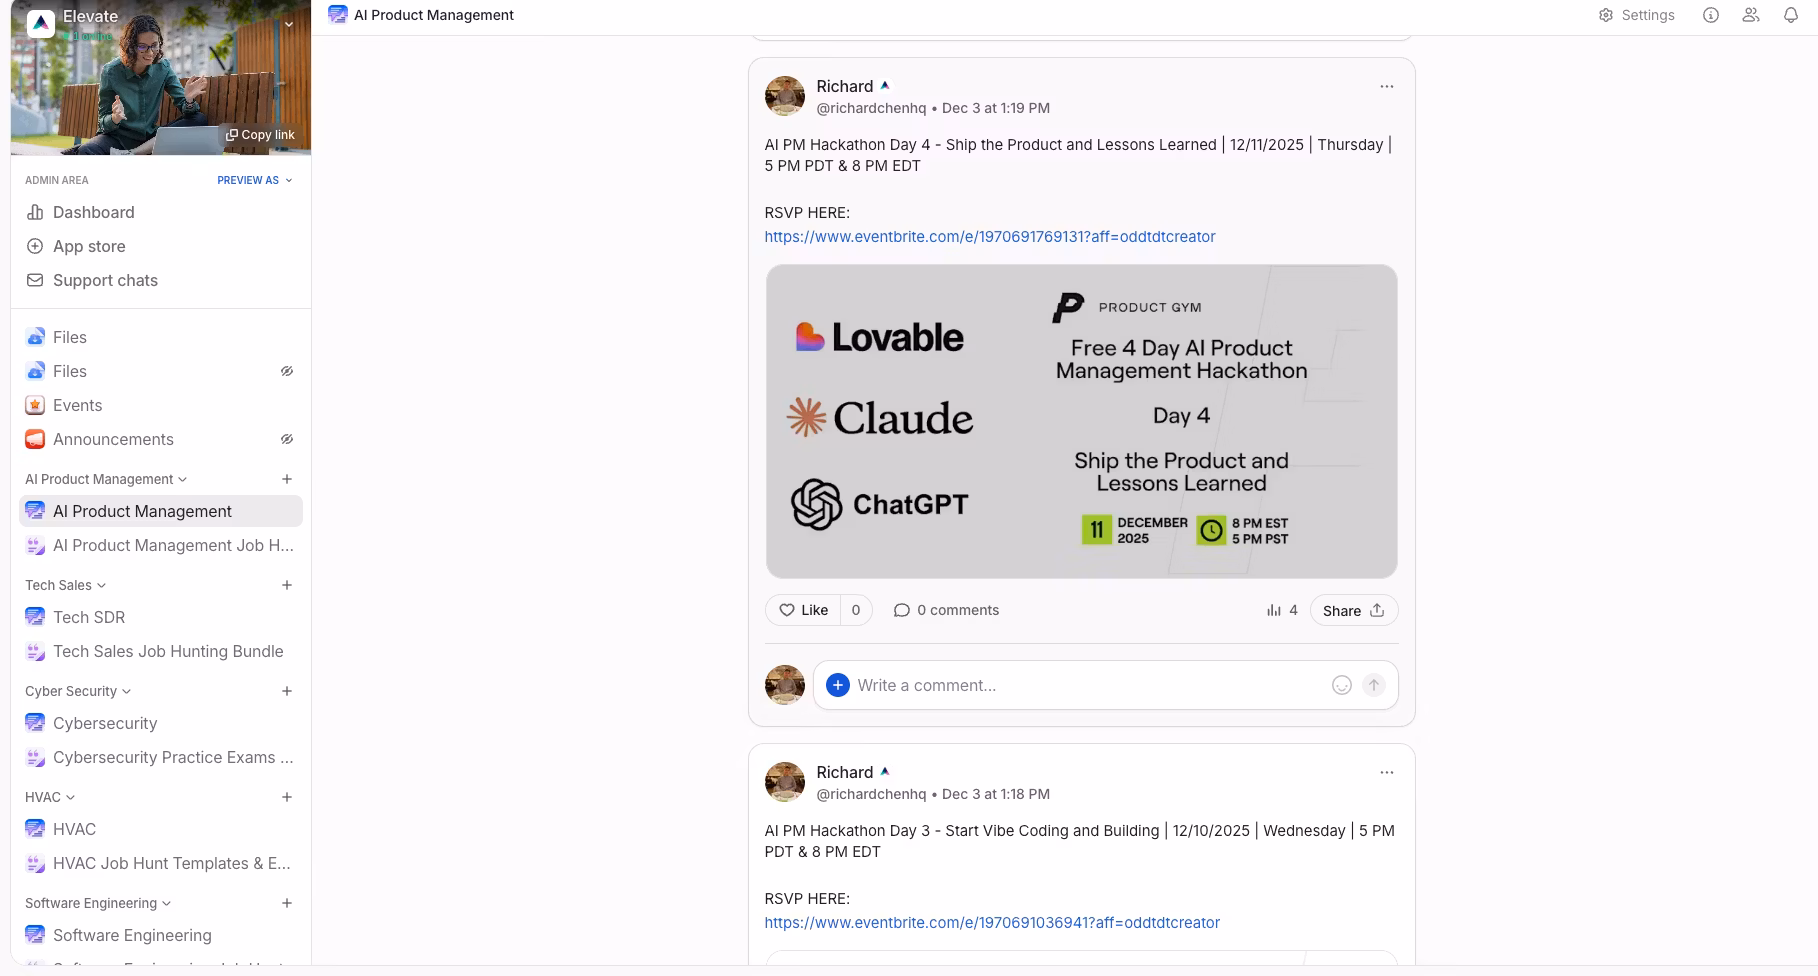Open the Day 4 Eventbrite RSVP link

click(x=989, y=237)
